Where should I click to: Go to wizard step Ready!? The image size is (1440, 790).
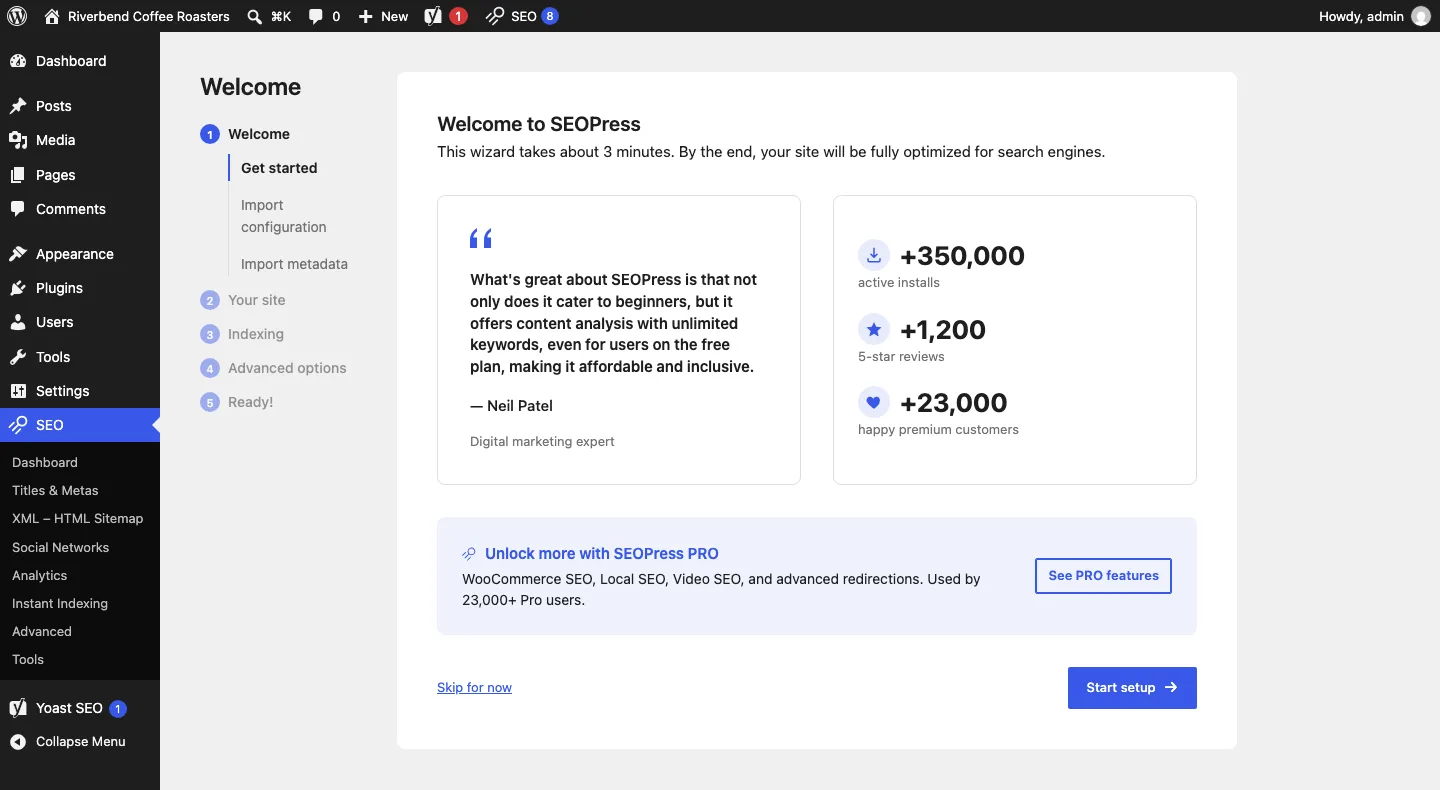(x=237, y=402)
